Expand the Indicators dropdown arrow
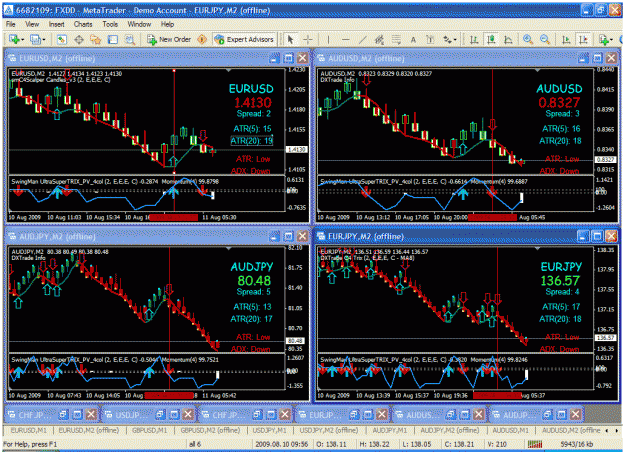 [x=611, y=40]
